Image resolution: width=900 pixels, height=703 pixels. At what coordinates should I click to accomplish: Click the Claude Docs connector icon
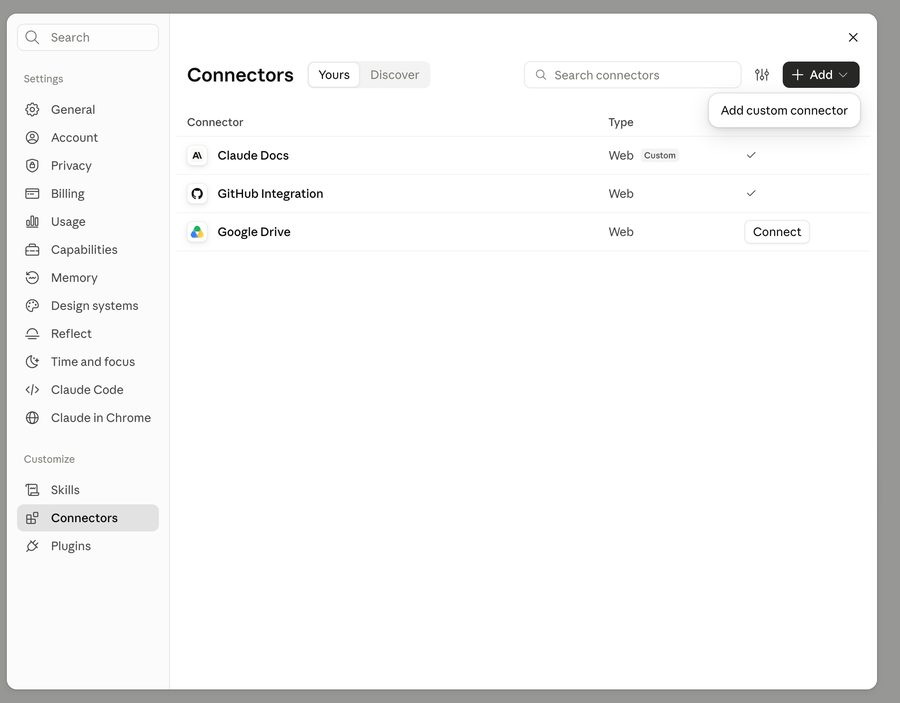[x=197, y=156]
